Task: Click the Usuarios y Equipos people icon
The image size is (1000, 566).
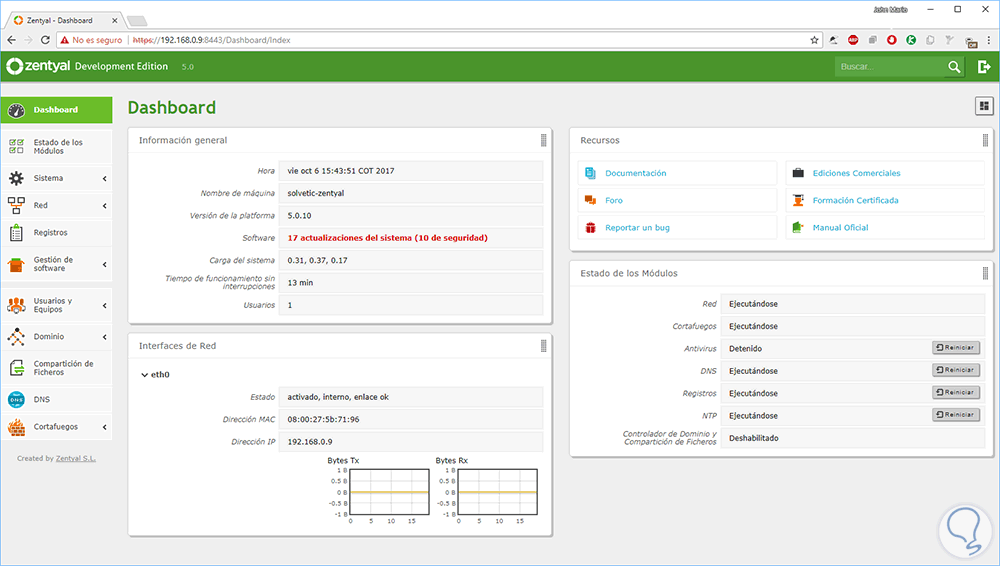Action: (17, 305)
